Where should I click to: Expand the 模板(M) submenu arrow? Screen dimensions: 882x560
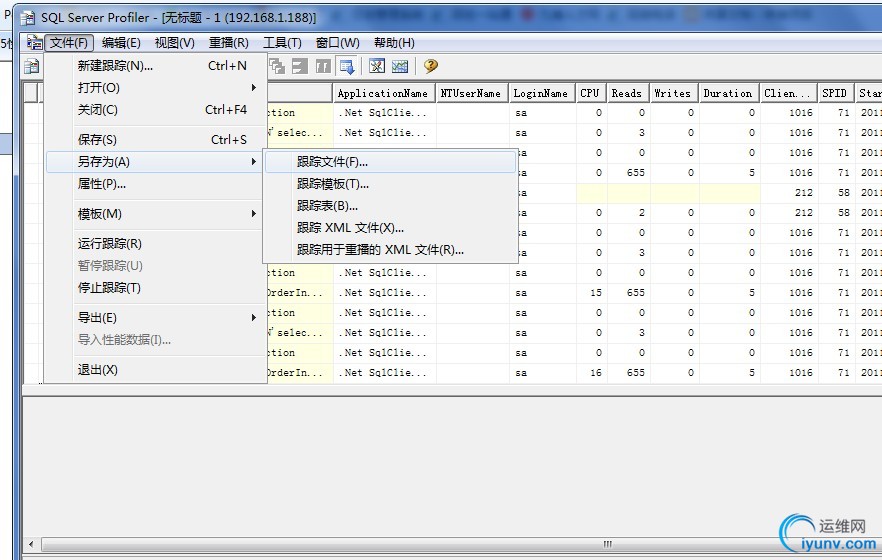(x=254, y=214)
